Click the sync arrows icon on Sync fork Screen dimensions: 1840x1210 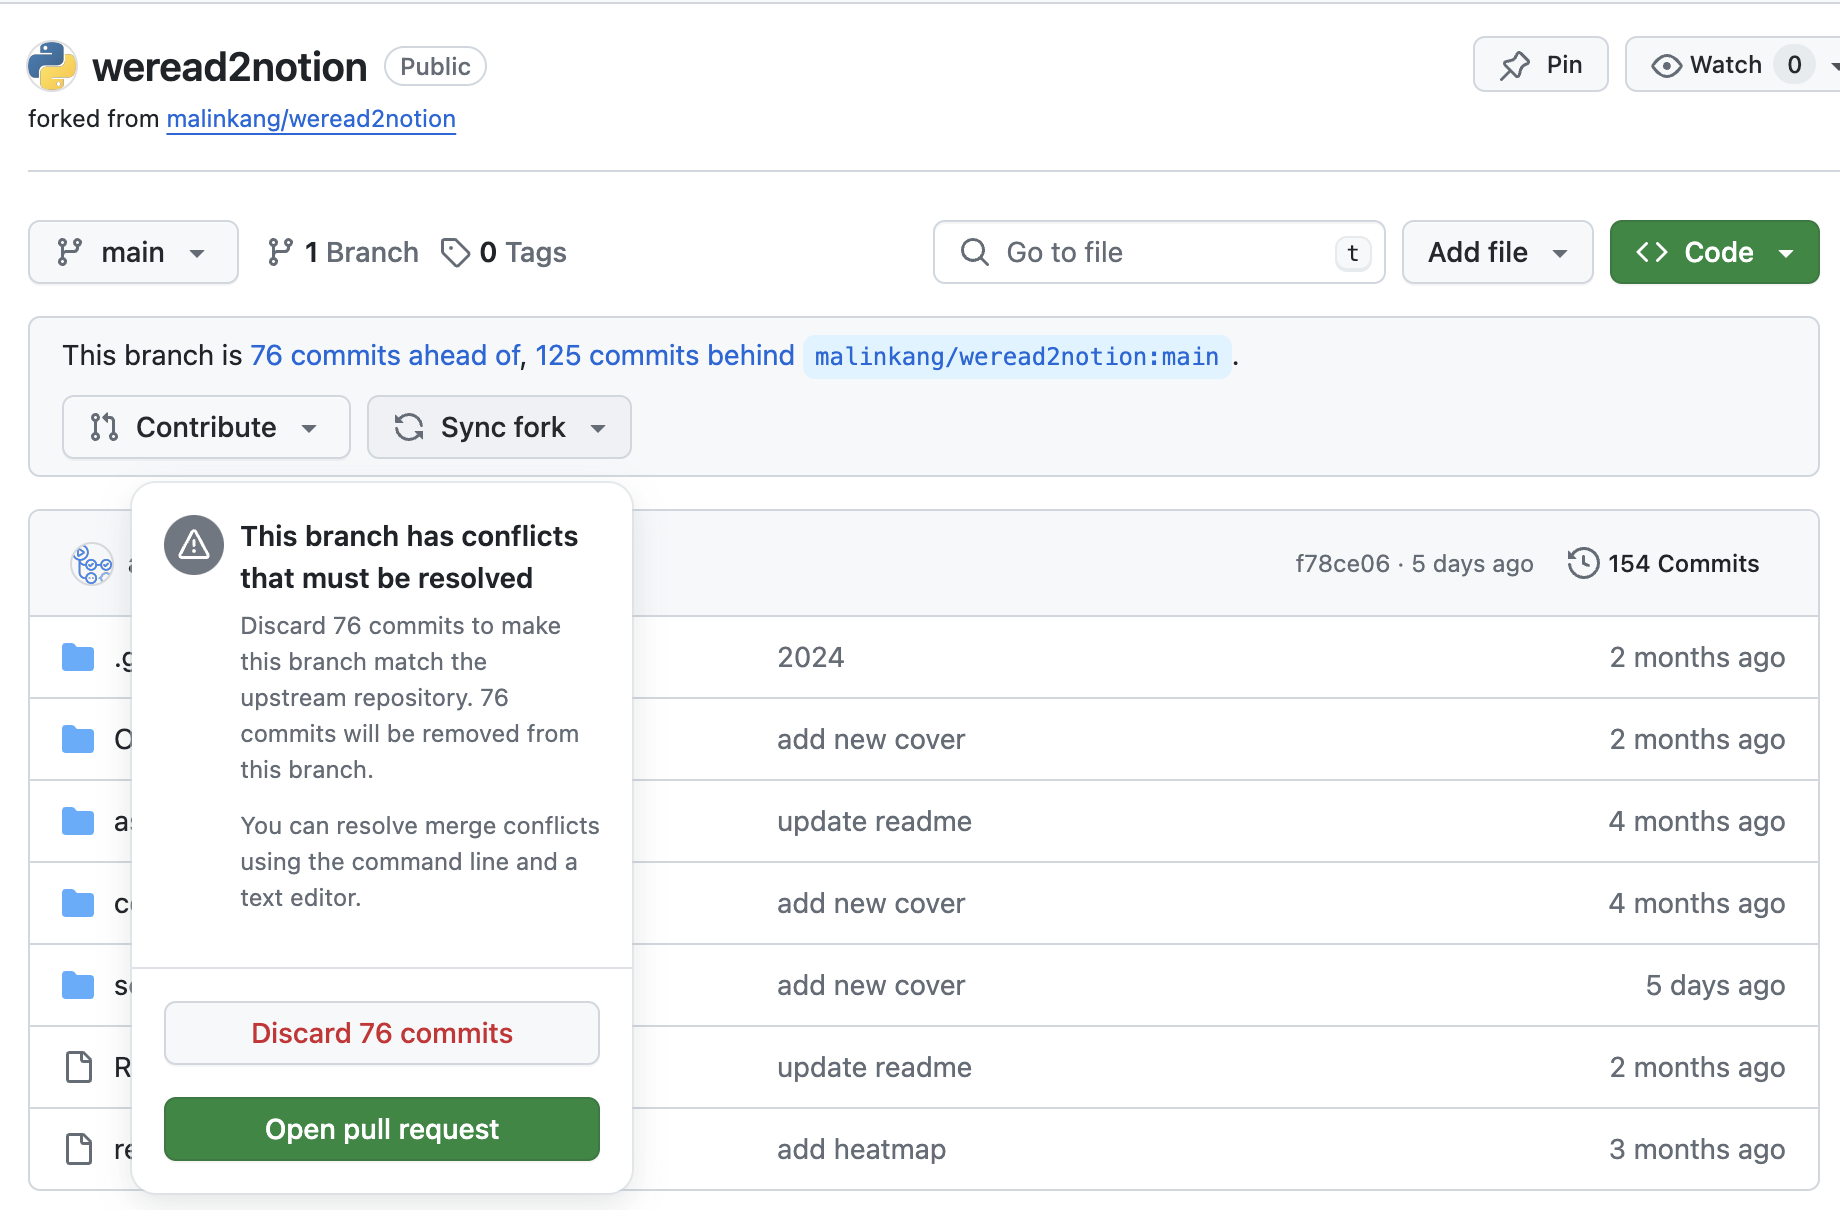(409, 427)
